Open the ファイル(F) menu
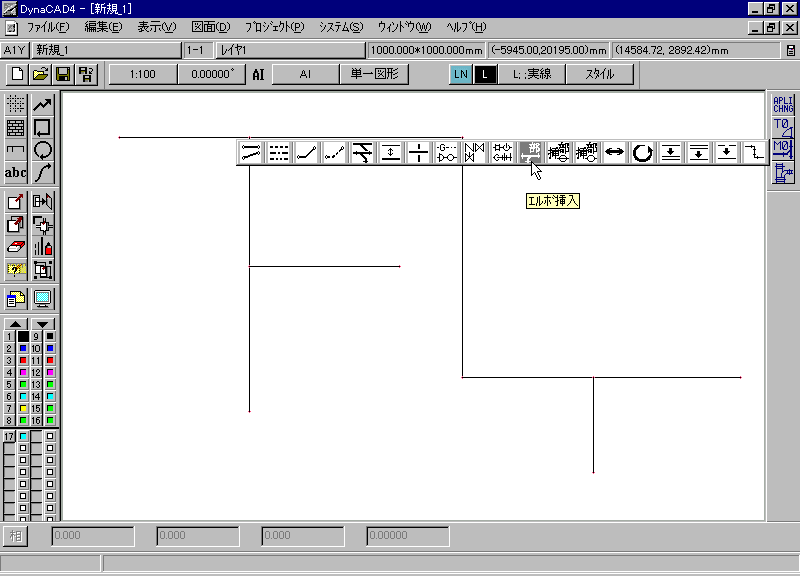Viewport: 800px width, 576px height. [x=48, y=27]
